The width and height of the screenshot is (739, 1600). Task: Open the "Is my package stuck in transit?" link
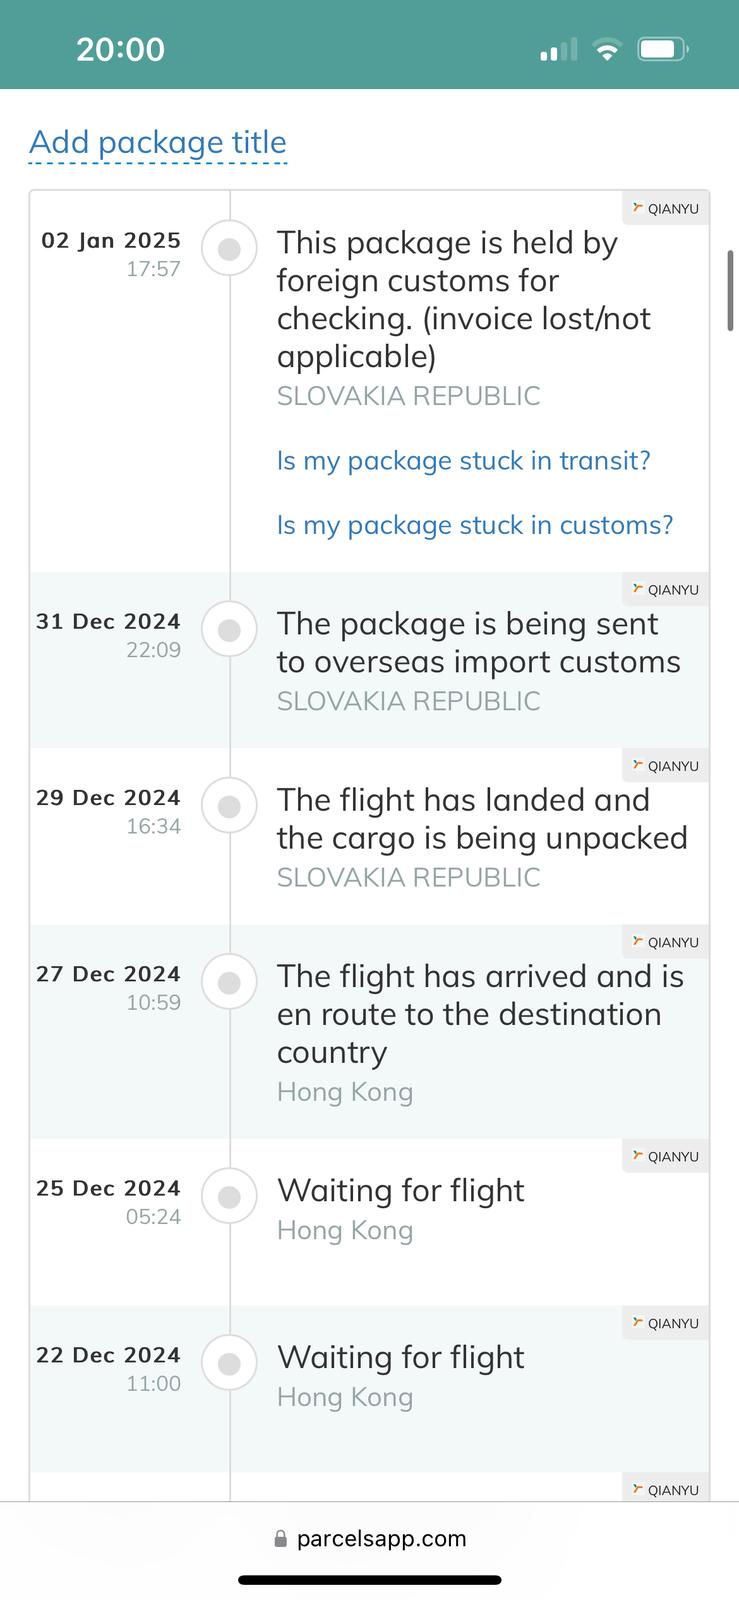click(x=463, y=461)
